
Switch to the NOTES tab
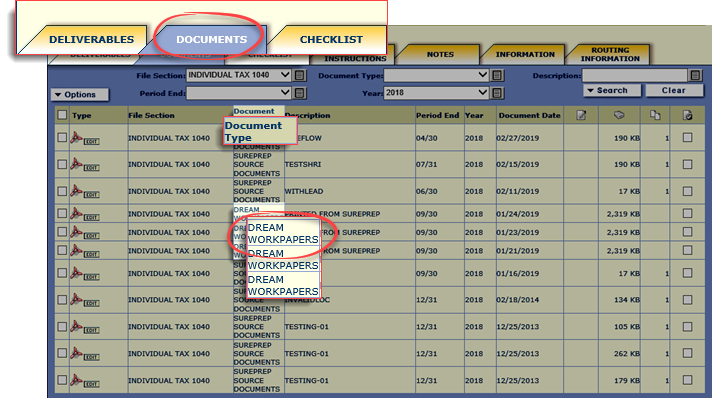440,54
